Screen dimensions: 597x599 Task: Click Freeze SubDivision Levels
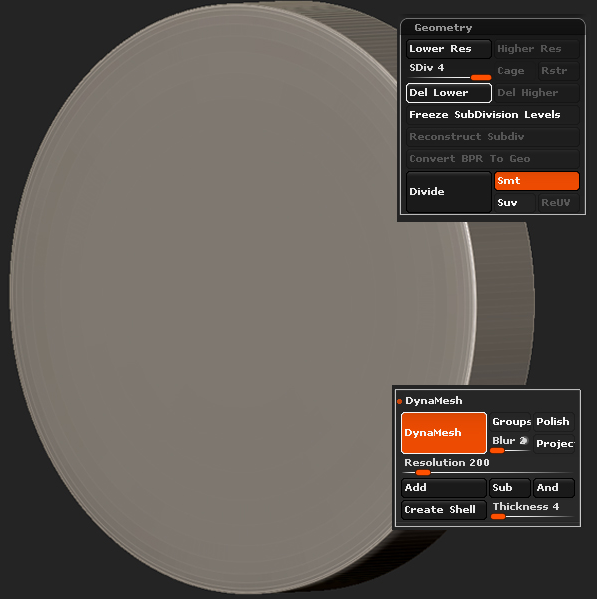[x=493, y=115]
